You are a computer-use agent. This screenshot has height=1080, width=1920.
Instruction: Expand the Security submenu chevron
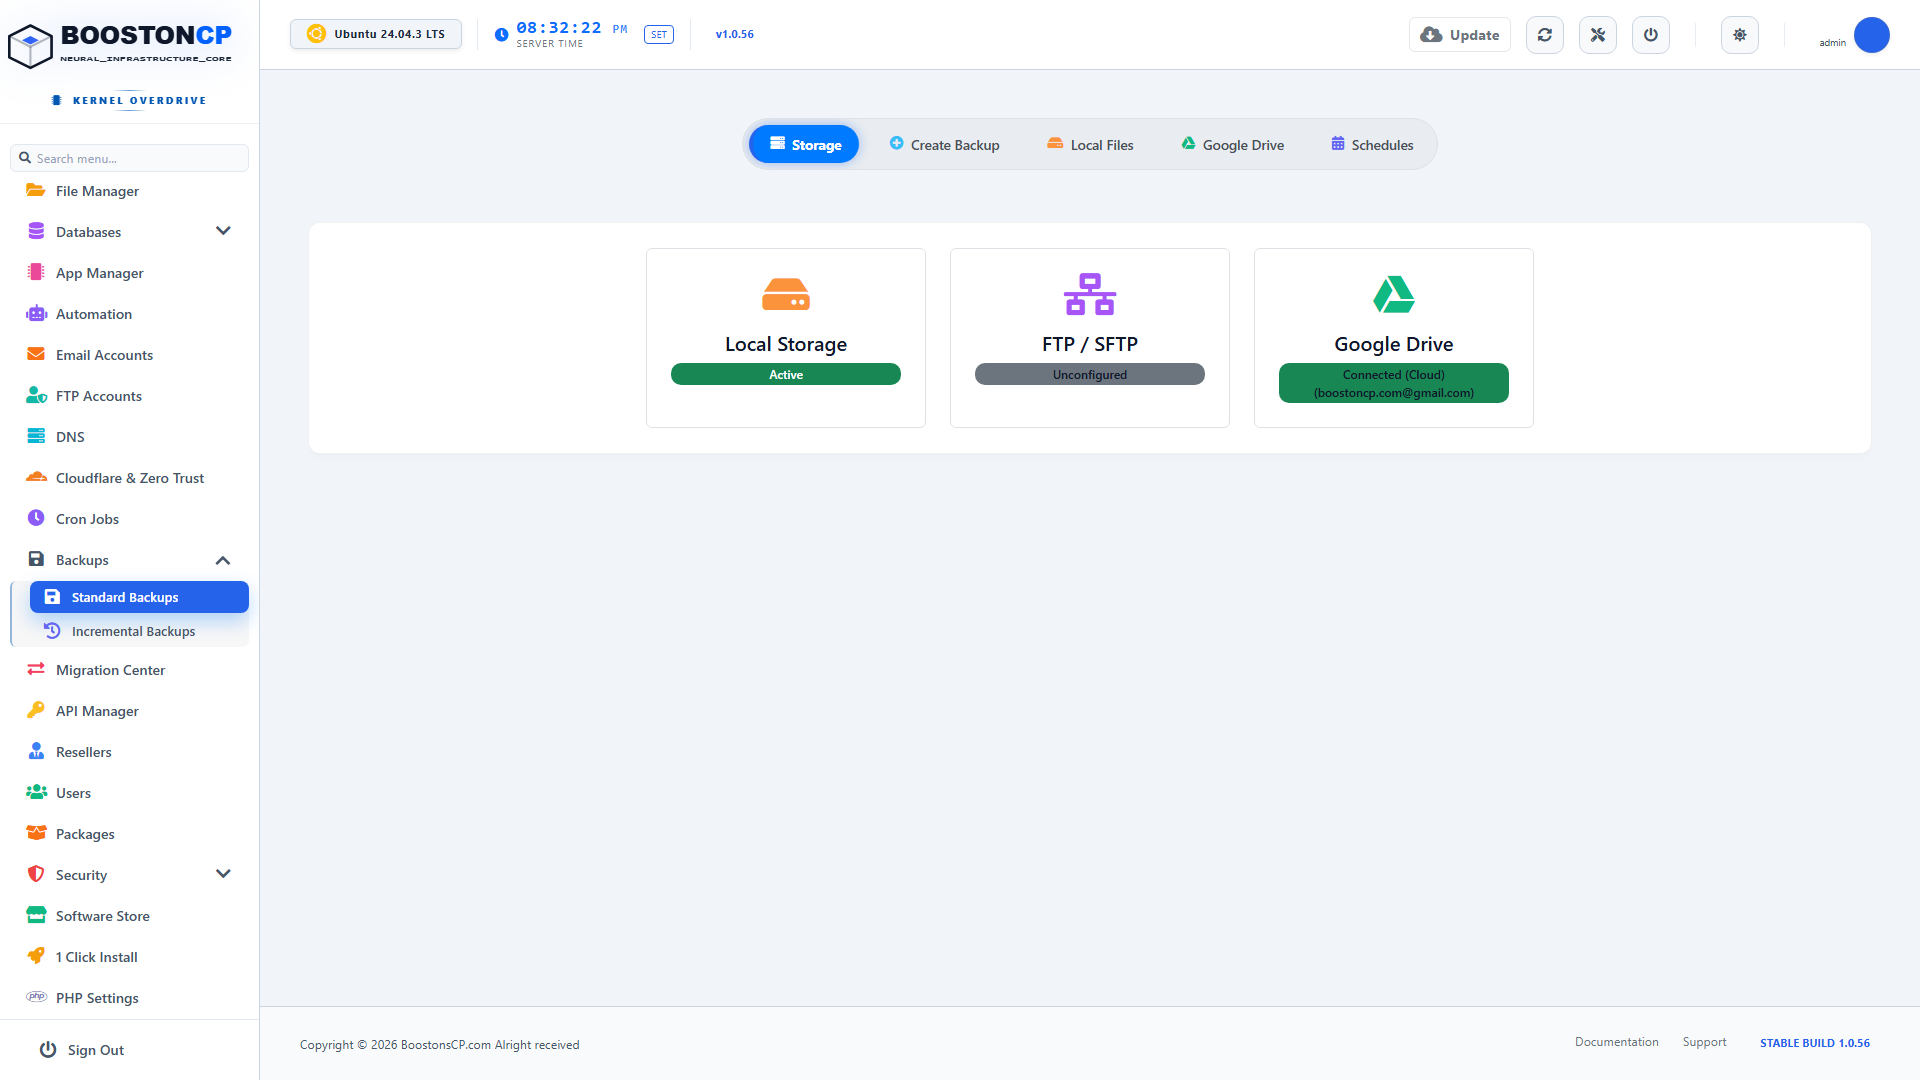click(223, 874)
